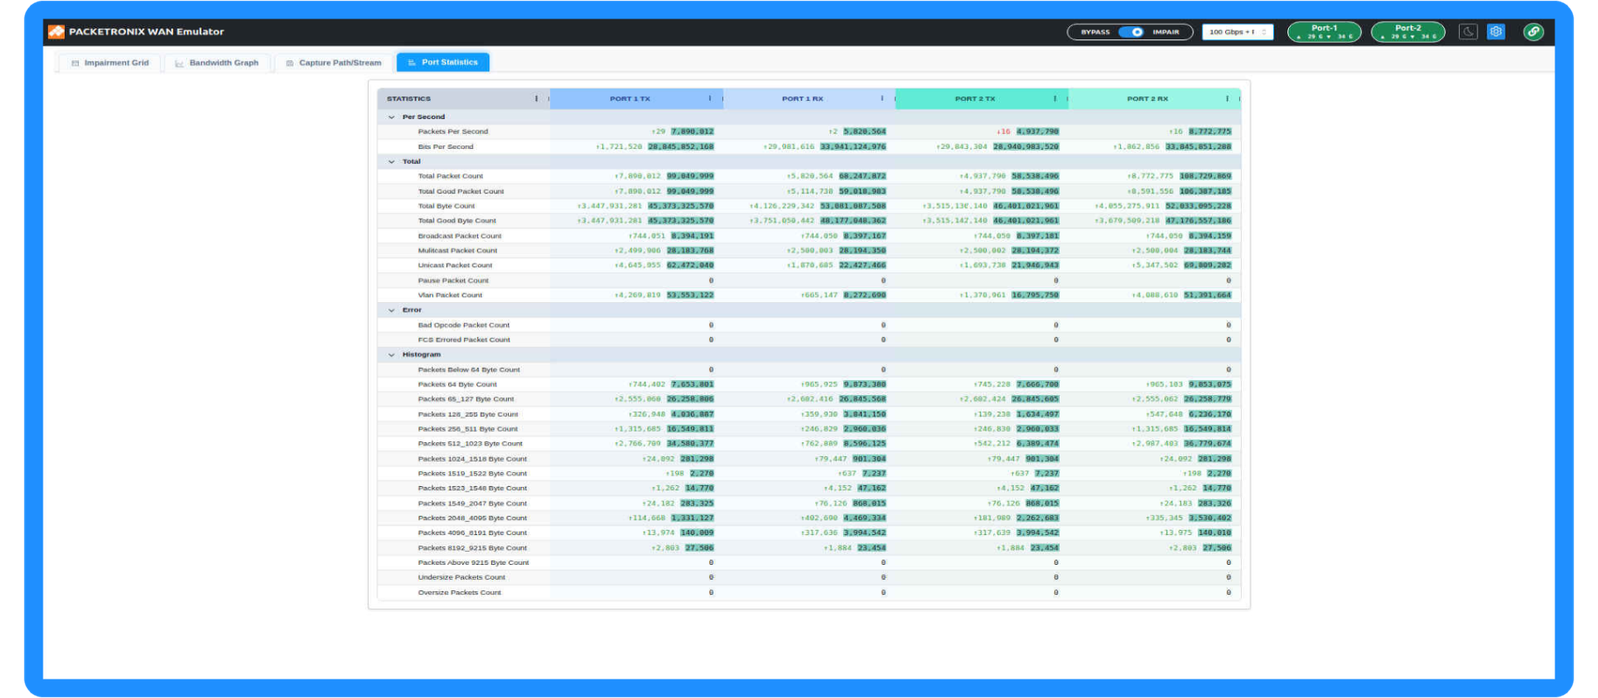Click Port 2 RX Bits Per Second value

coord(1198,146)
